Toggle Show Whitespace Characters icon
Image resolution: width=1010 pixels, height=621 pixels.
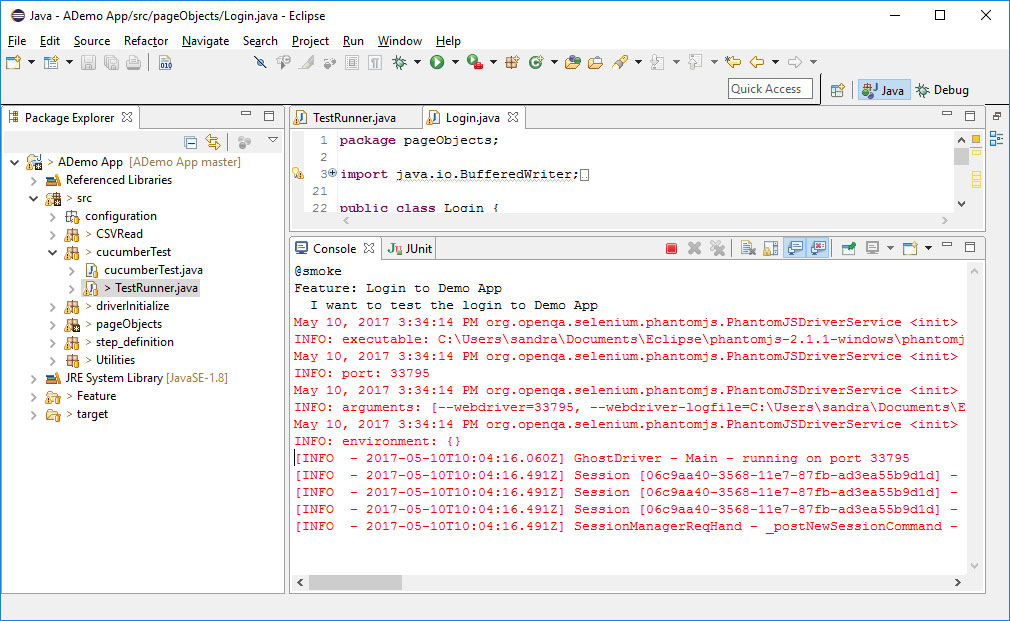point(375,62)
